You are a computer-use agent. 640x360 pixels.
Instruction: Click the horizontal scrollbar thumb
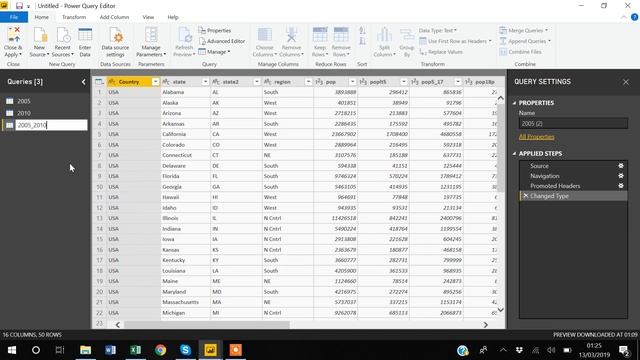click(x=207, y=325)
